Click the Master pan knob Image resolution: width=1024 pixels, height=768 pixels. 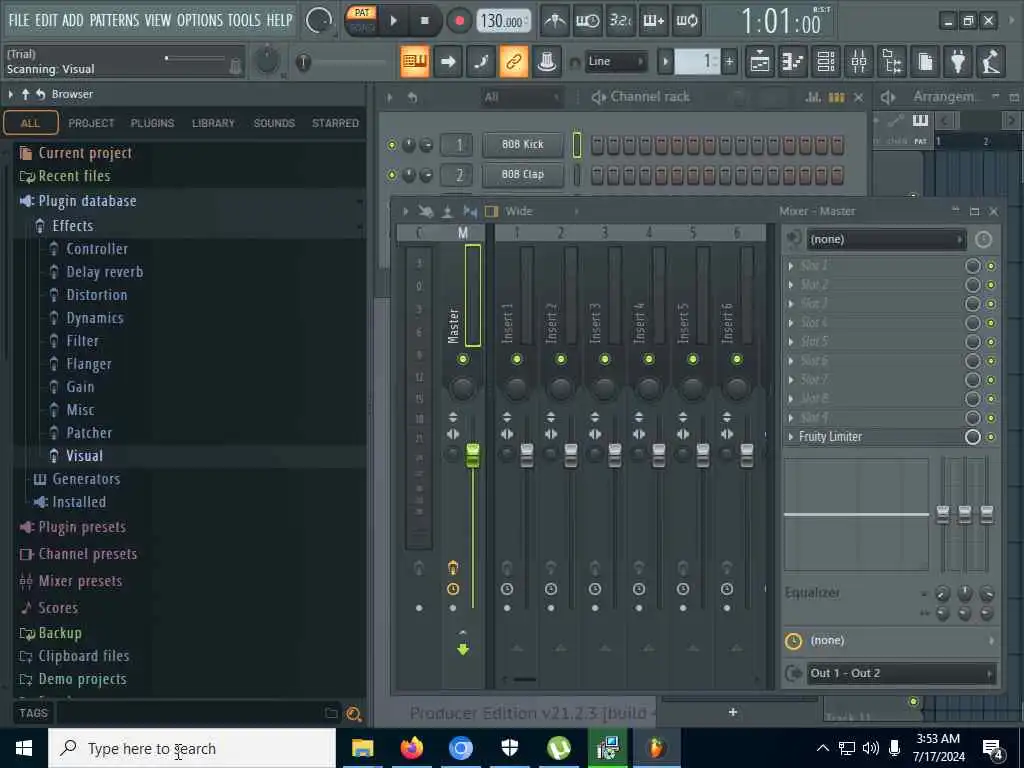pyautogui.click(x=463, y=388)
